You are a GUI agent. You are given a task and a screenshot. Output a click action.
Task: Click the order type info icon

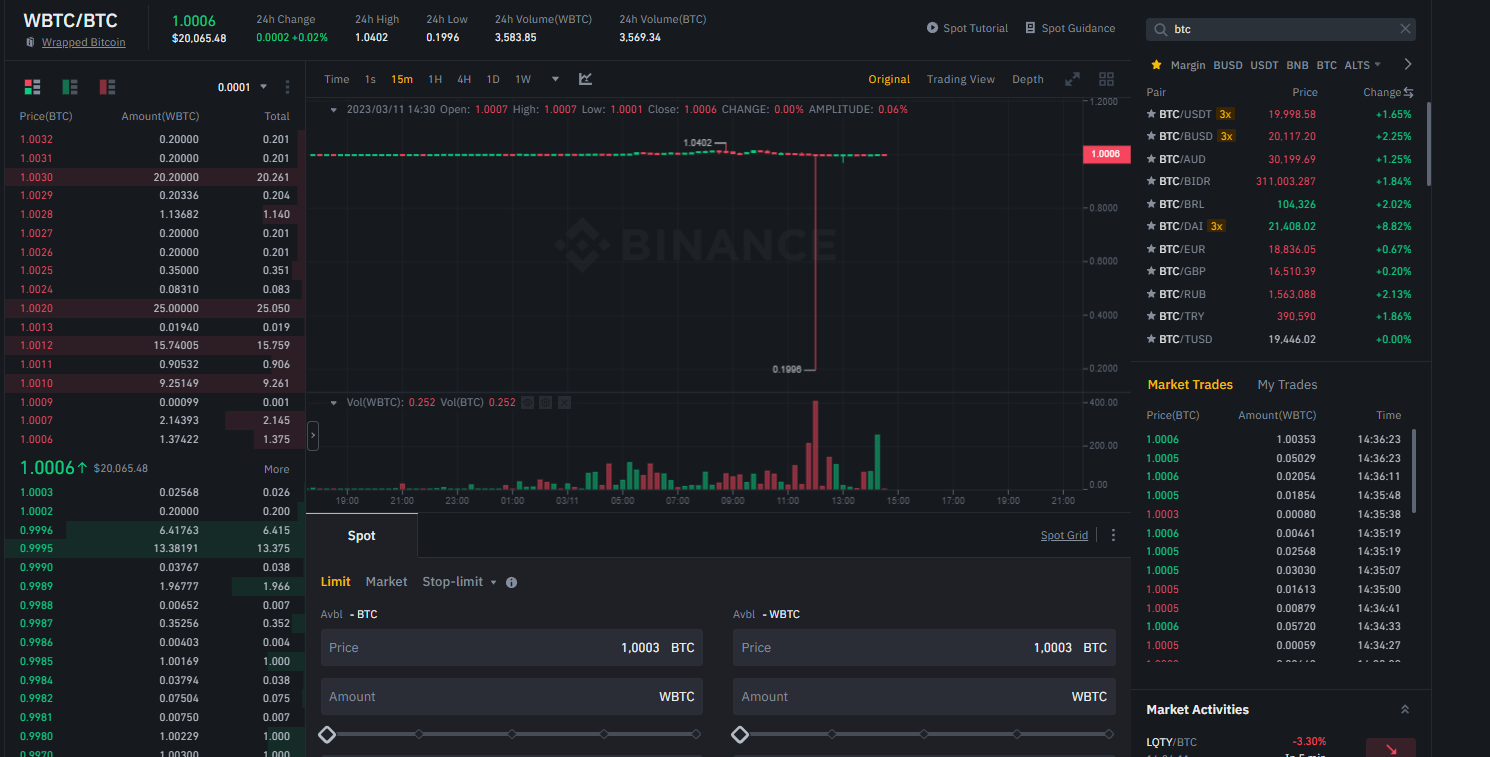512,582
